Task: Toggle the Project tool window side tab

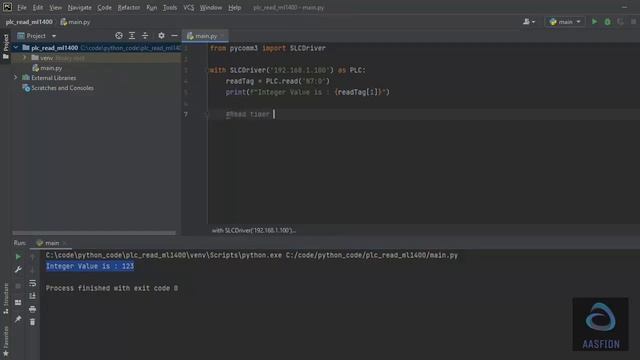Action: (5, 46)
